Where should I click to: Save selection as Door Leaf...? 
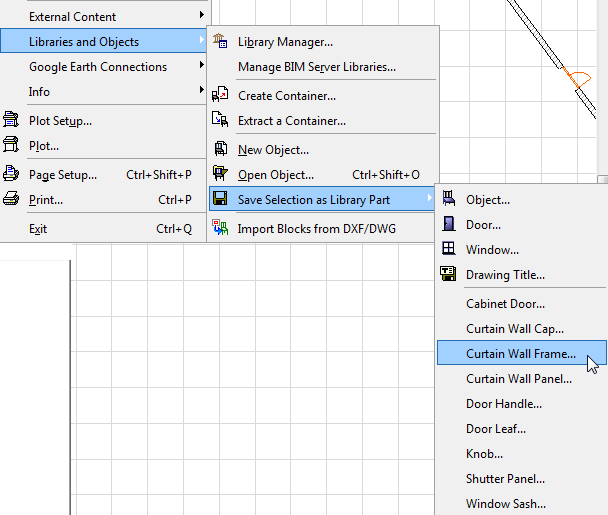click(522, 429)
